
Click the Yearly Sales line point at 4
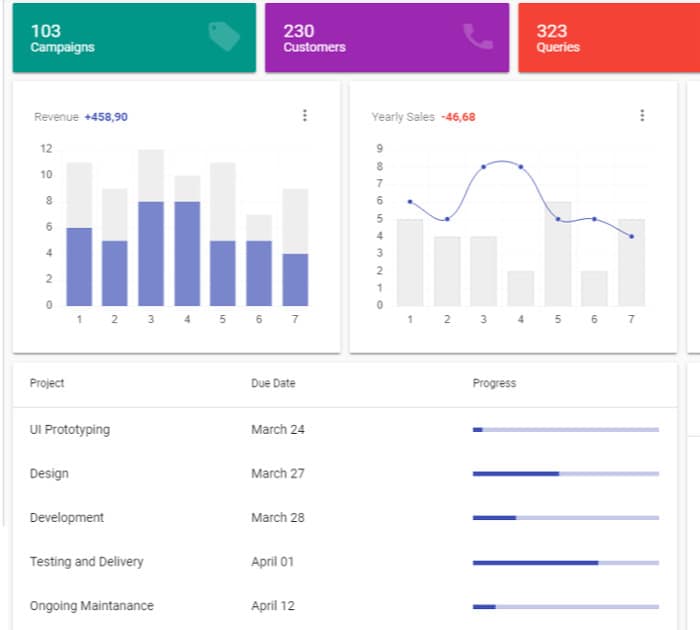click(x=520, y=167)
